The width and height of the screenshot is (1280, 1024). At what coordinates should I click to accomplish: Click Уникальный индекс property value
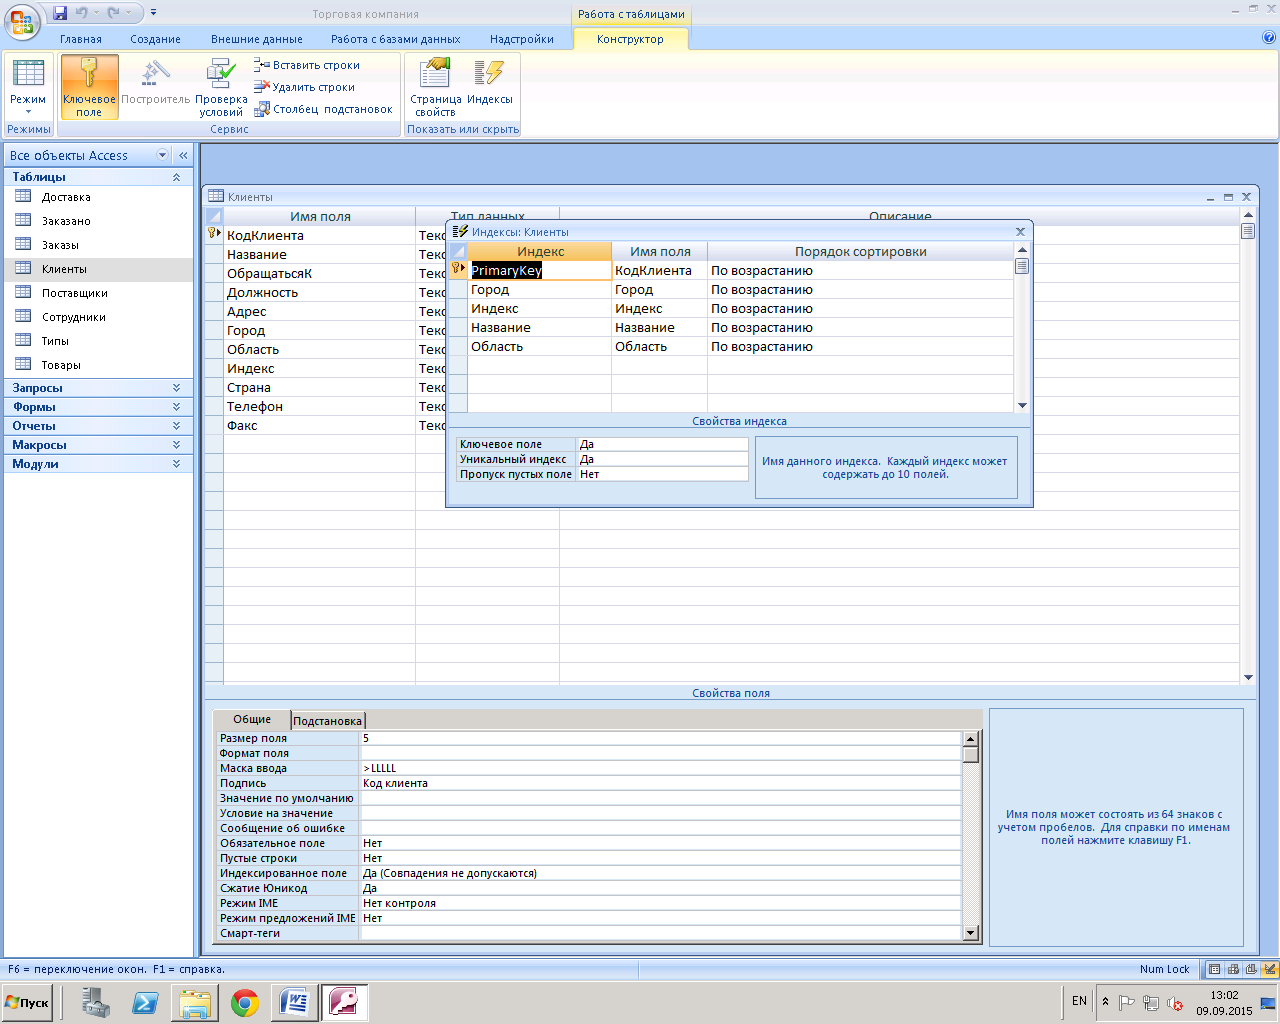pos(662,459)
